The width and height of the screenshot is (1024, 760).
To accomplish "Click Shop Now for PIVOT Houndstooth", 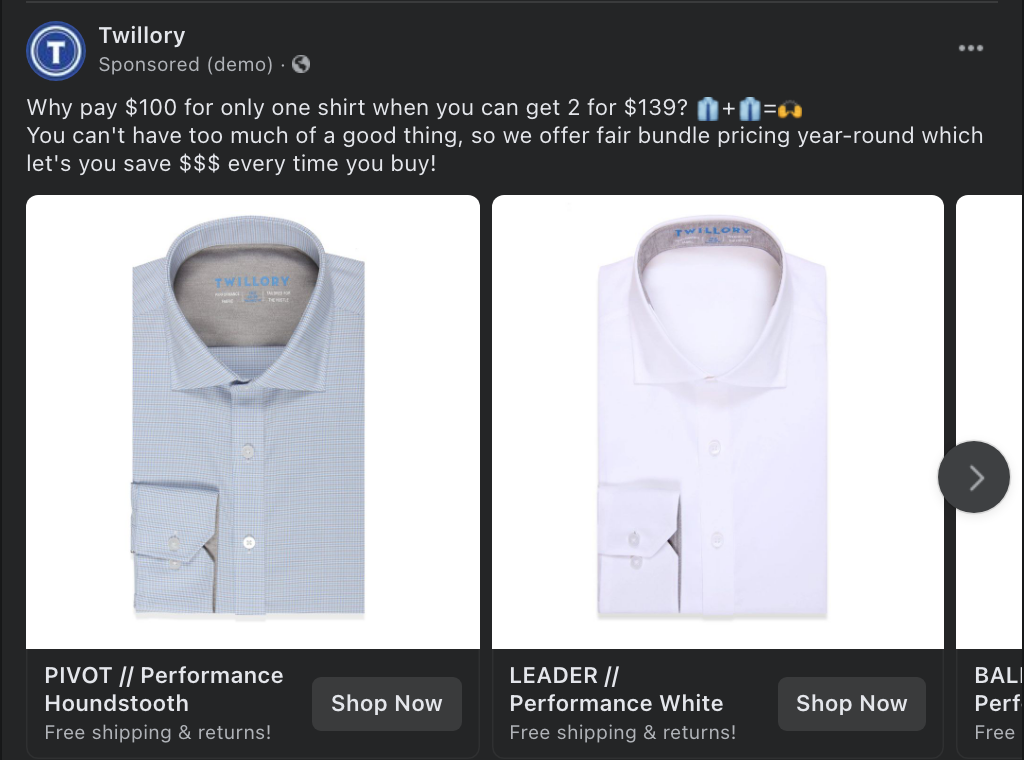I will point(386,703).
